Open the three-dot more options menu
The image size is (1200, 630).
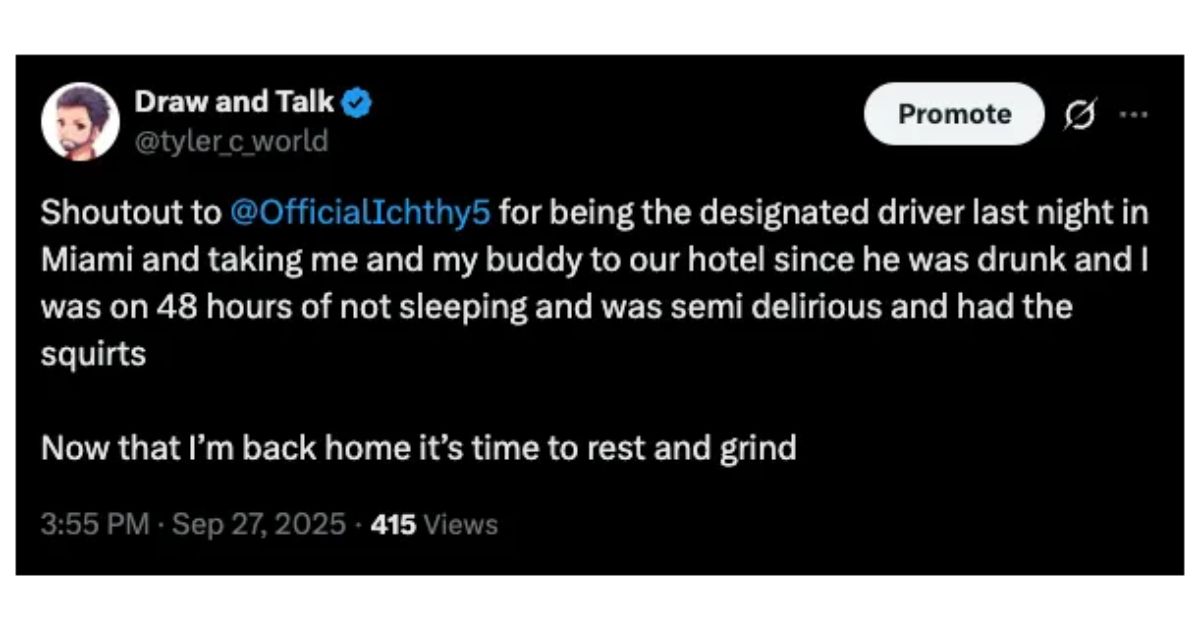pos(1133,114)
